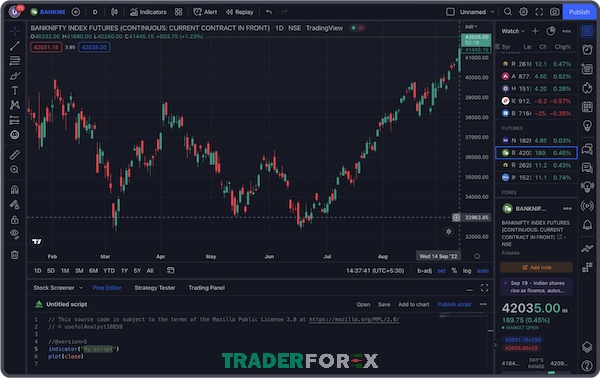Viewport: 600px width, 378px height.
Task: Toggle the set session option
Action: (442, 270)
